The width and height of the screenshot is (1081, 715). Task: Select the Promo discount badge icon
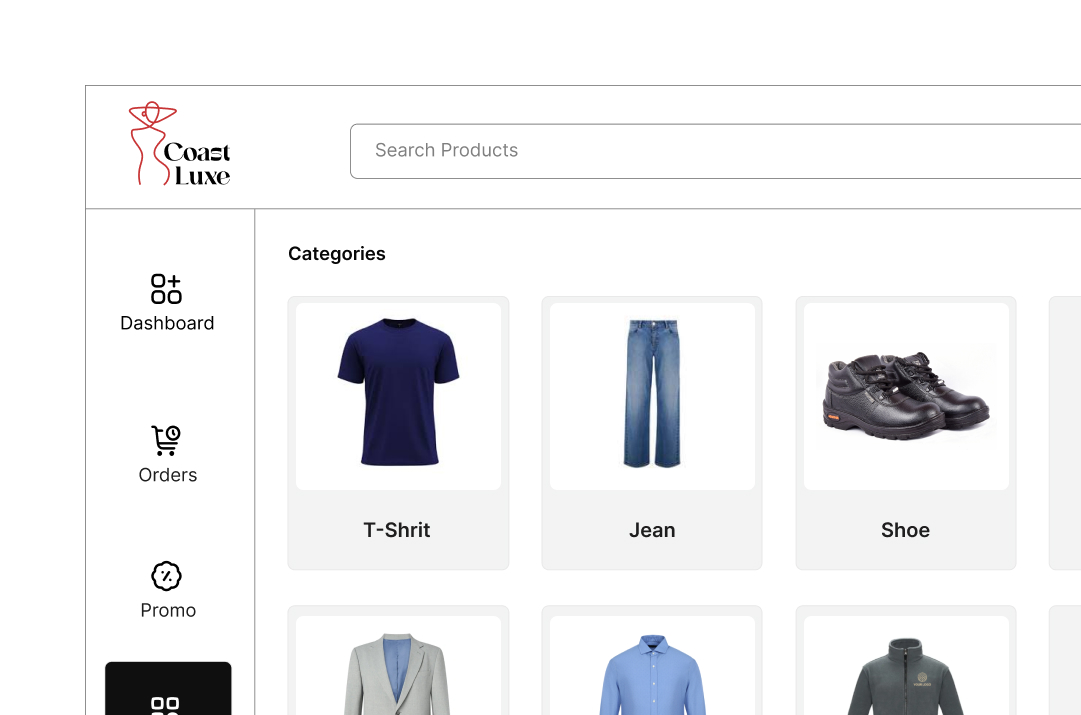click(166, 576)
